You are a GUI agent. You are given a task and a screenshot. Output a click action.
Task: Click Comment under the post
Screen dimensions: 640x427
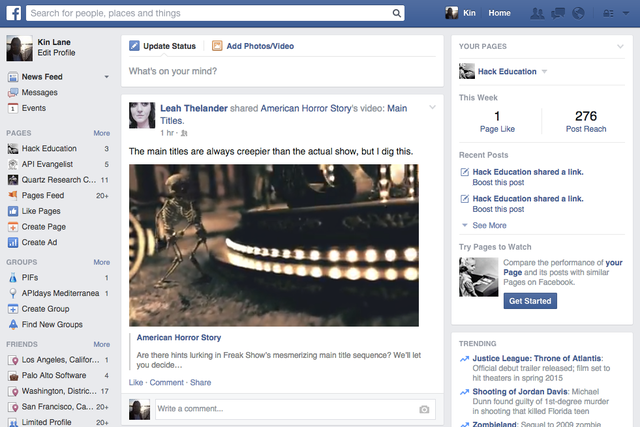167,383
